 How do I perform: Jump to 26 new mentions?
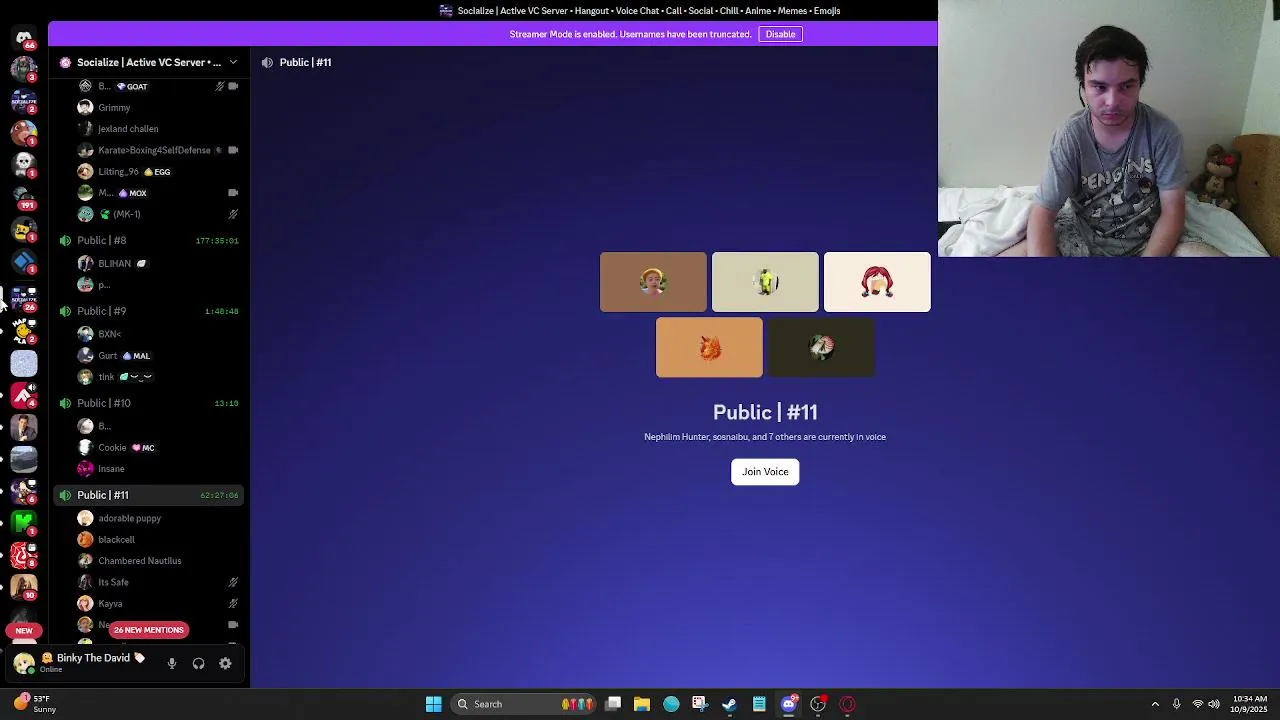(x=149, y=630)
